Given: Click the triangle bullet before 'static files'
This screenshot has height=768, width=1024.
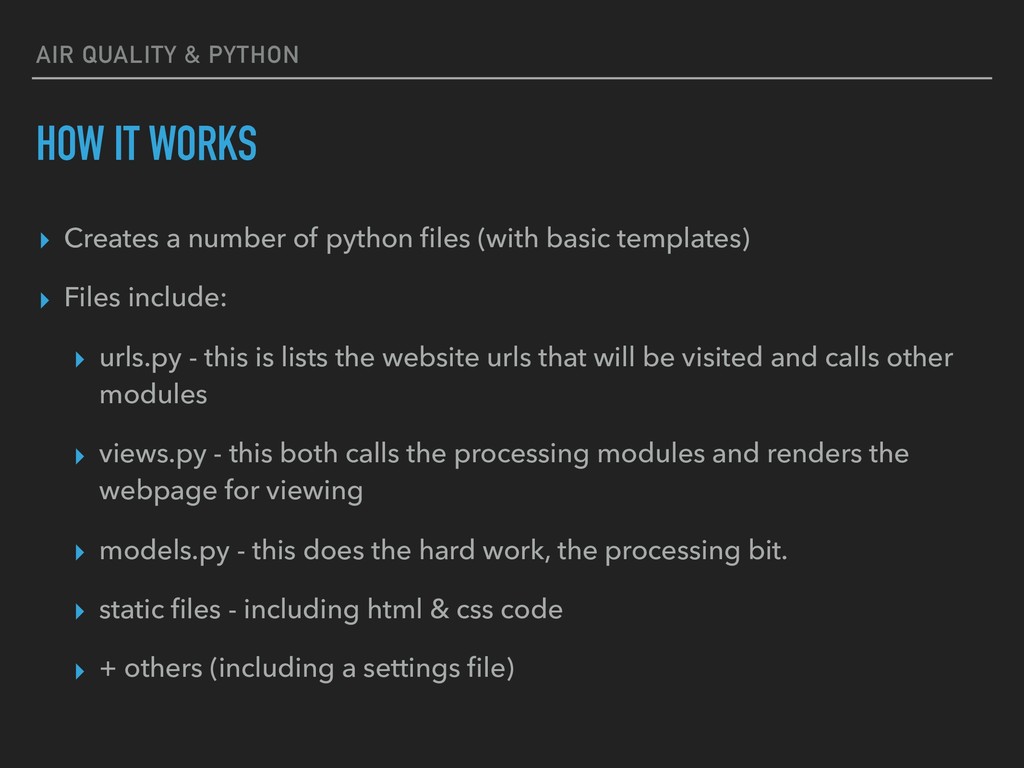Looking at the screenshot, I should [x=80, y=611].
